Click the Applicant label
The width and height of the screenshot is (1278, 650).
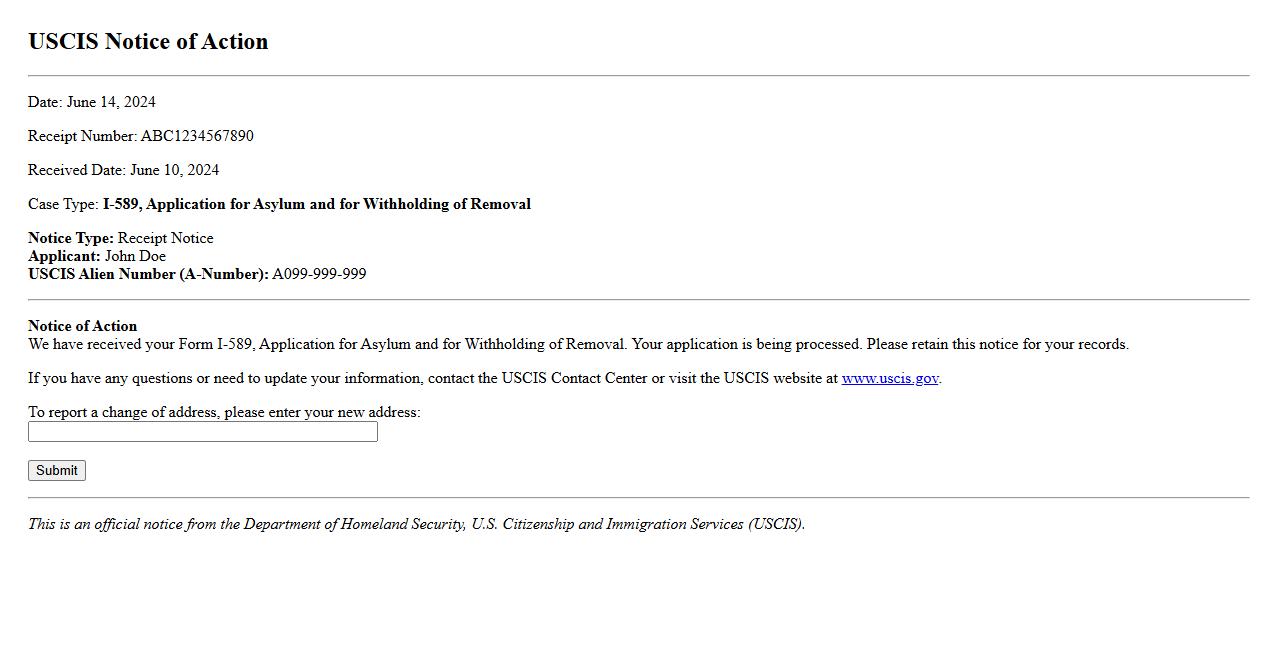64,256
